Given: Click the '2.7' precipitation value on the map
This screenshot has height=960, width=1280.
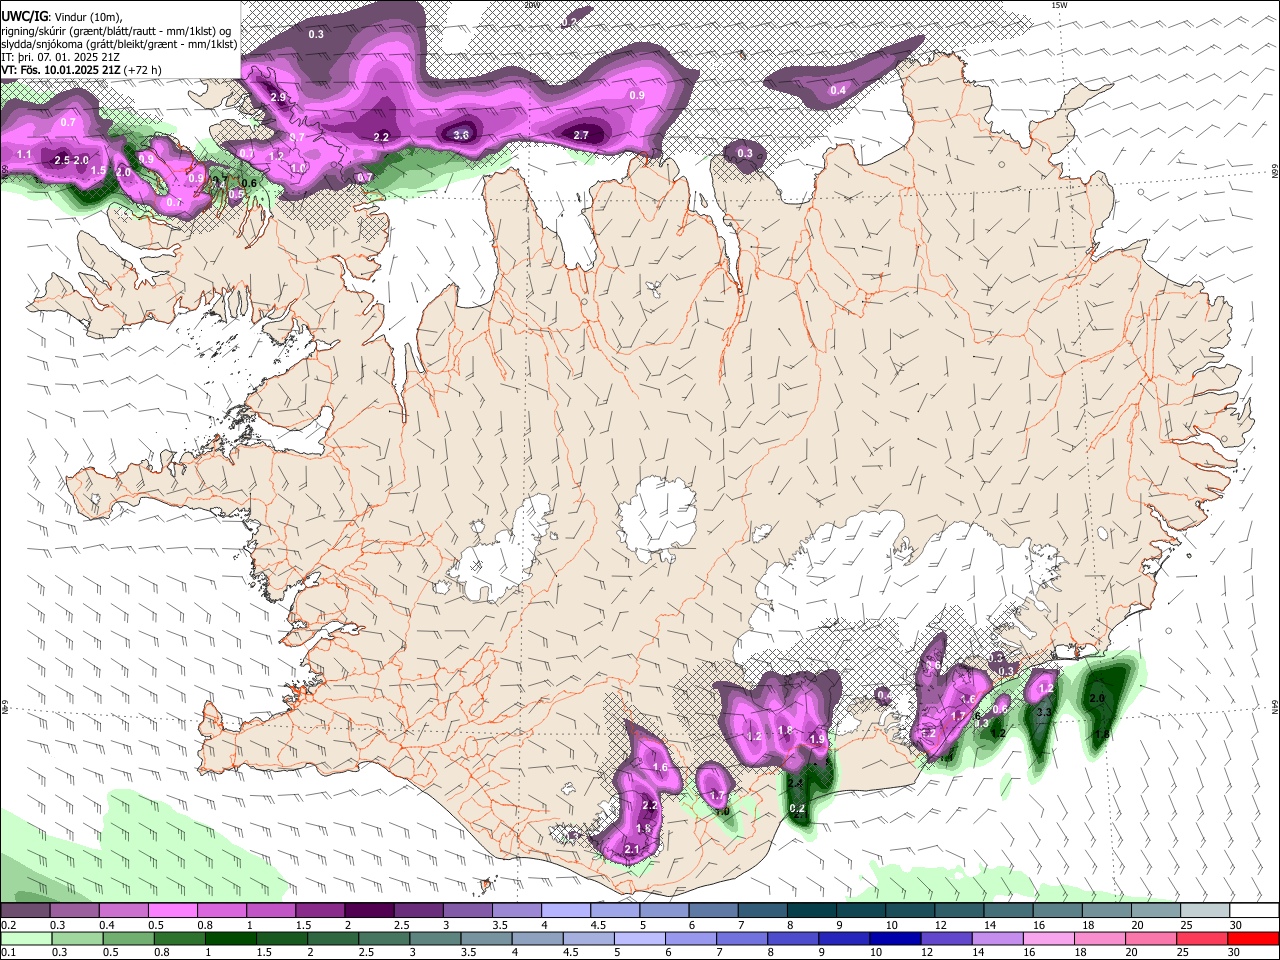Looking at the screenshot, I should (582, 135).
